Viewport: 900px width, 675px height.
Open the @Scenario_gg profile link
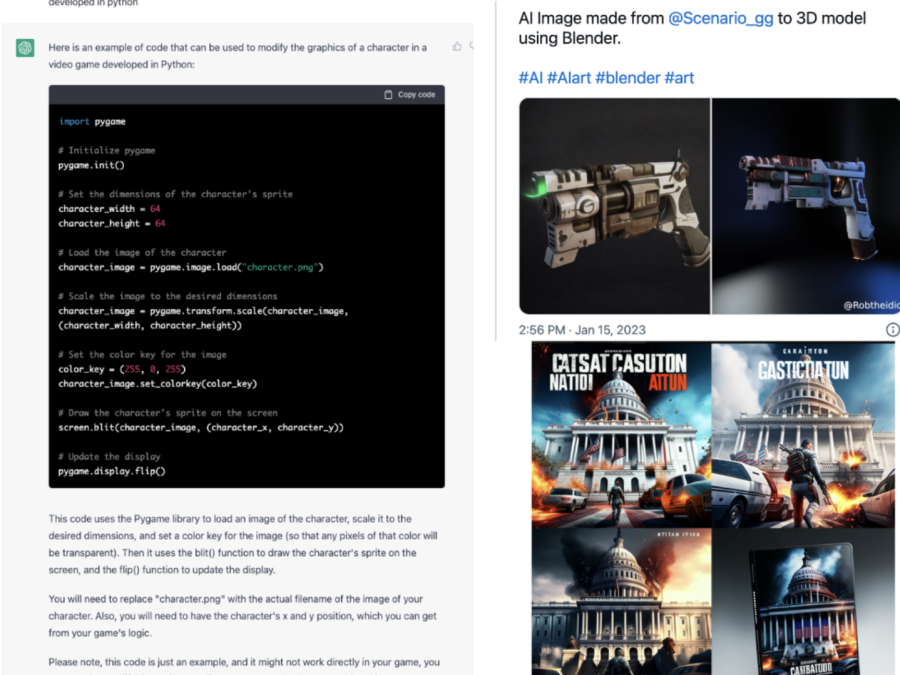click(x=720, y=18)
